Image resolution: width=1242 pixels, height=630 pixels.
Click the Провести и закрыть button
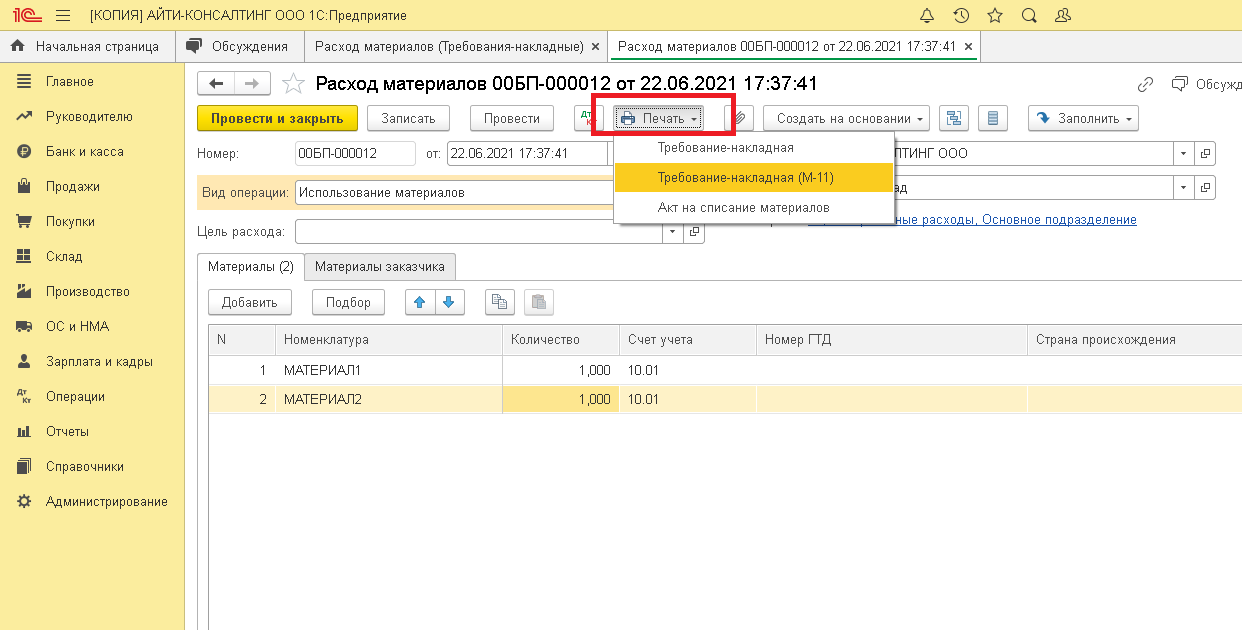pos(277,118)
